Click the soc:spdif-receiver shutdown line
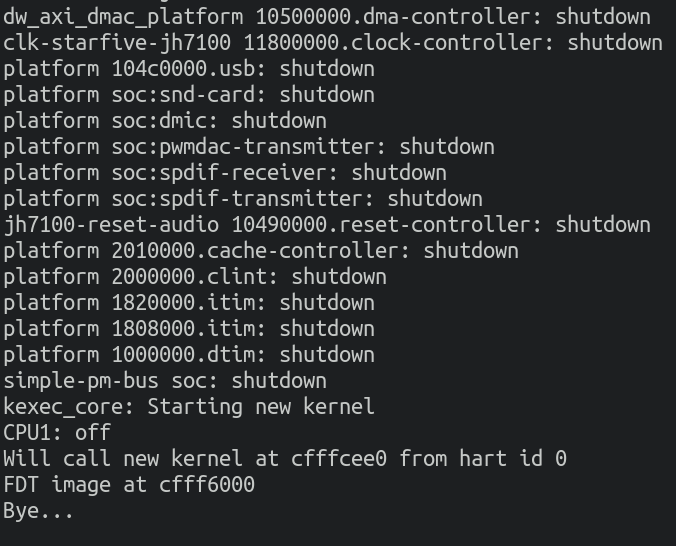Viewport: 676px width, 546px height. [225, 173]
